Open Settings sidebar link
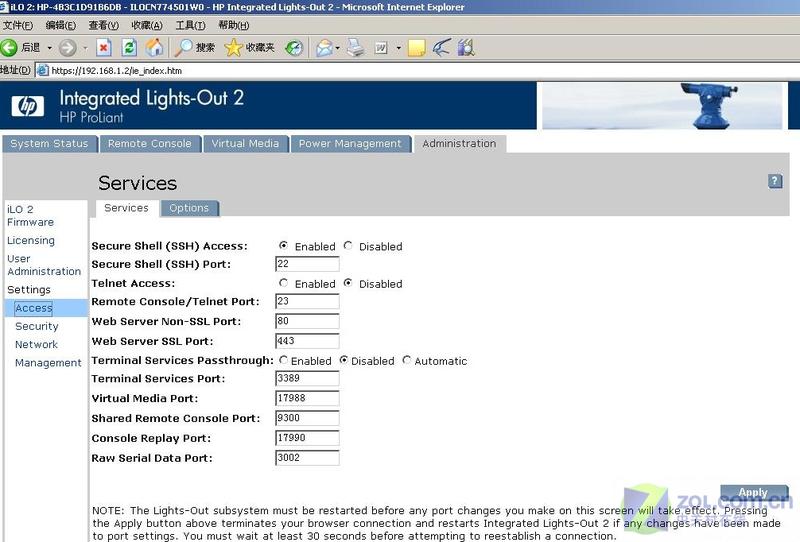The image size is (800, 542). [29, 289]
